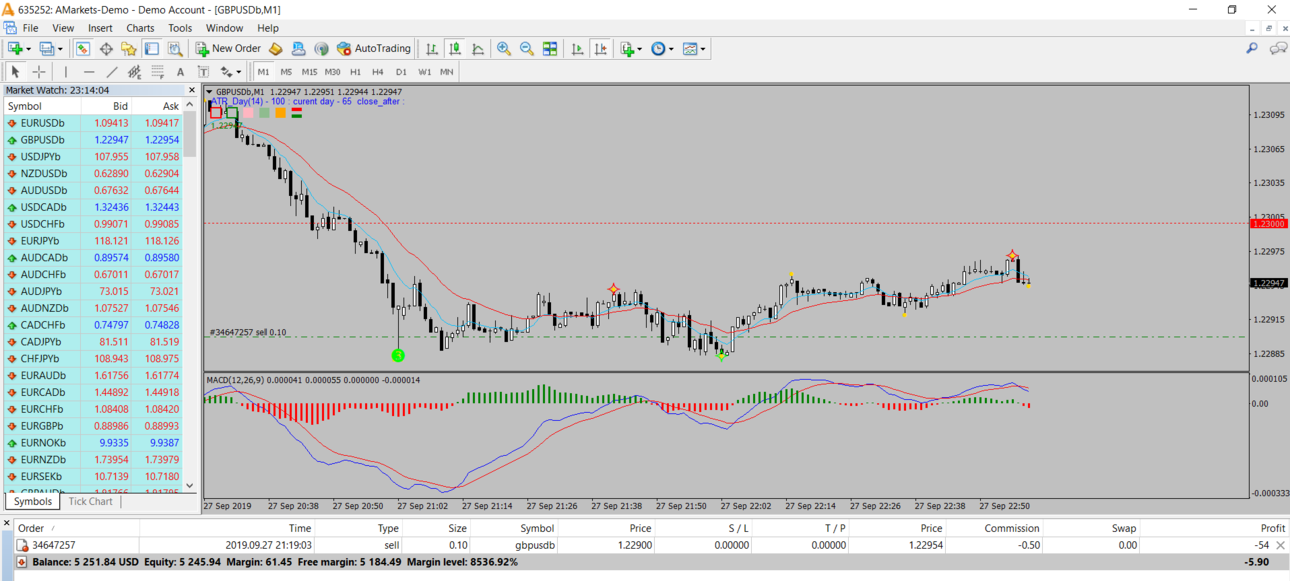
Task: Select the text label 'T' tool
Action: (203, 72)
